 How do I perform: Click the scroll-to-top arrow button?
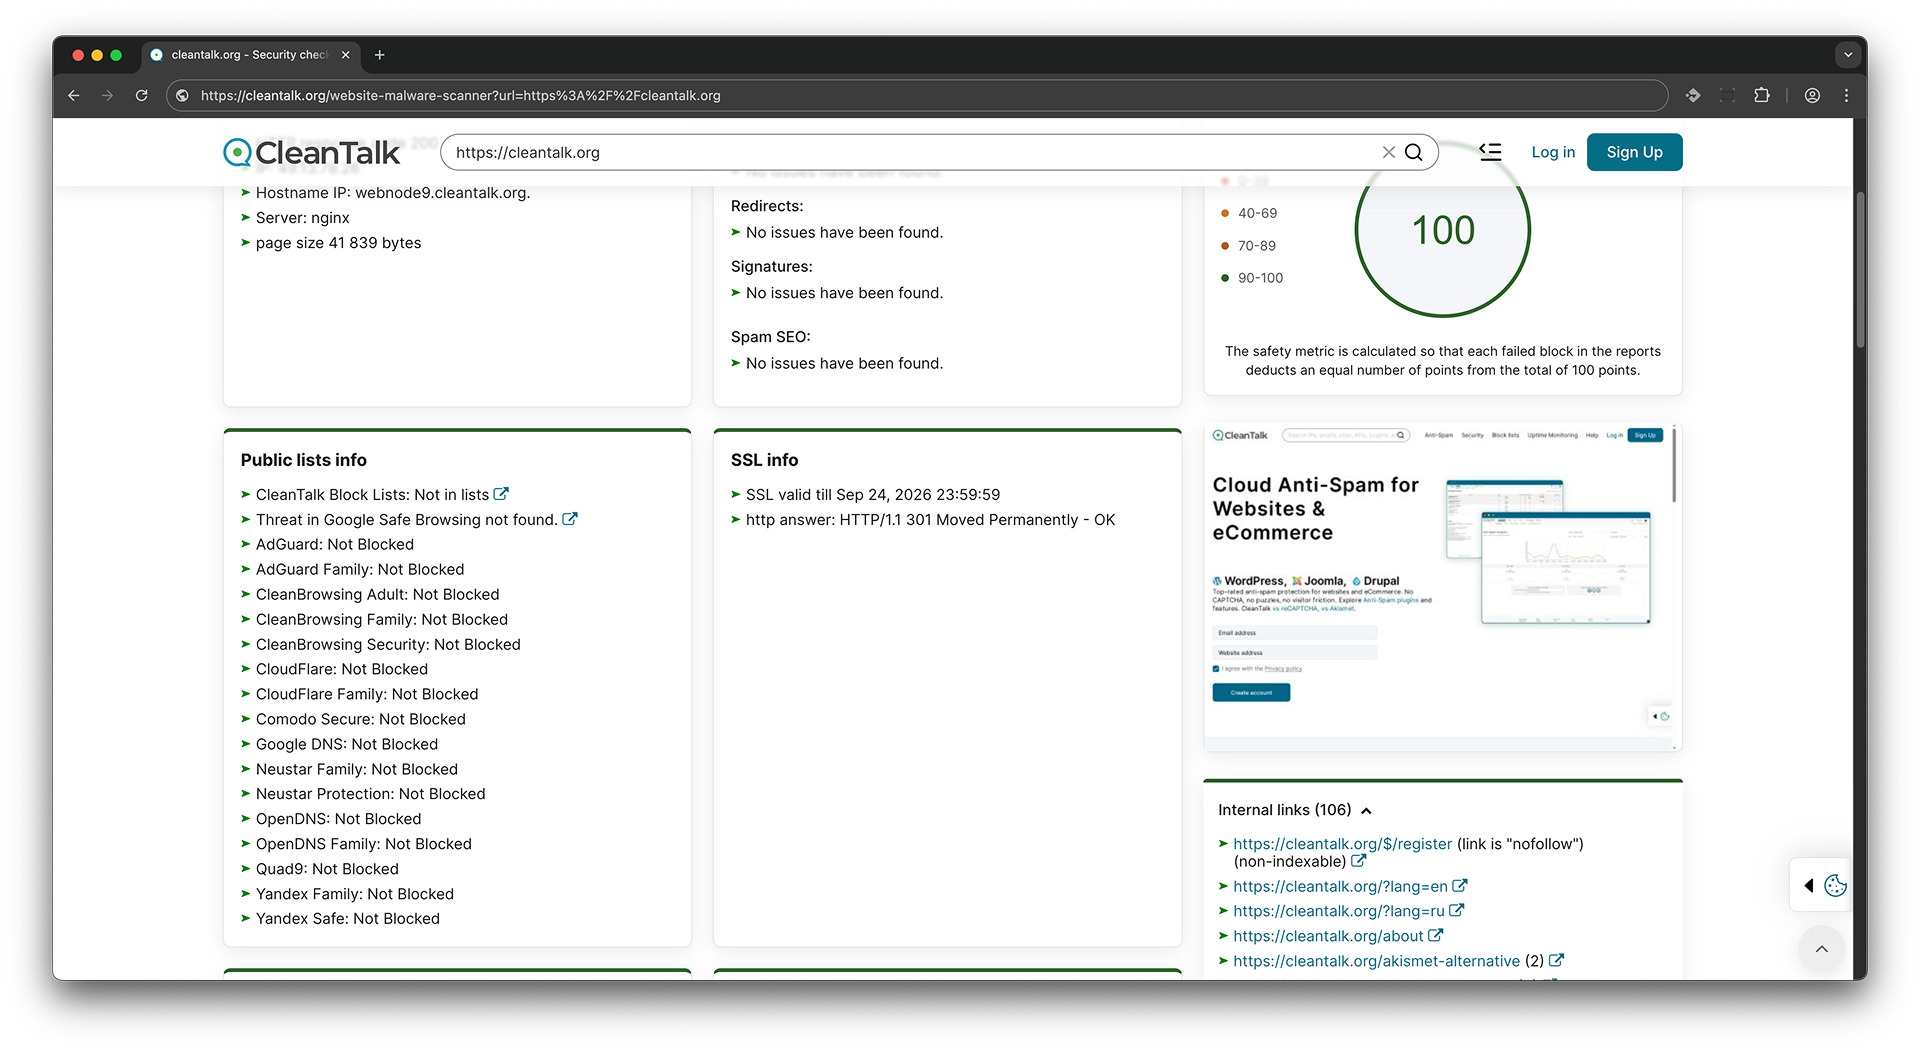(1822, 949)
